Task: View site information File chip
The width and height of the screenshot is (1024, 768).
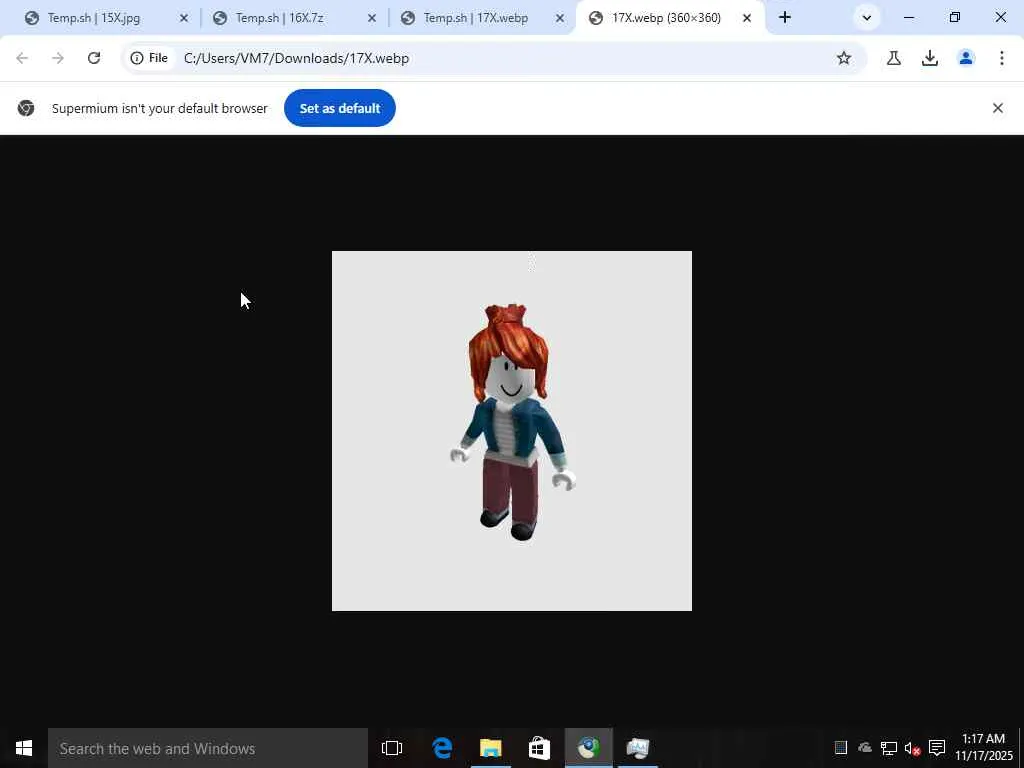Action: pos(150,58)
